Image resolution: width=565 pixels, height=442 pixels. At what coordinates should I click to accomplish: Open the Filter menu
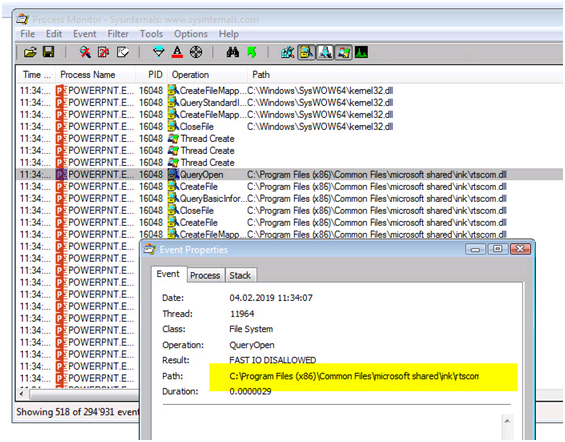coord(118,34)
